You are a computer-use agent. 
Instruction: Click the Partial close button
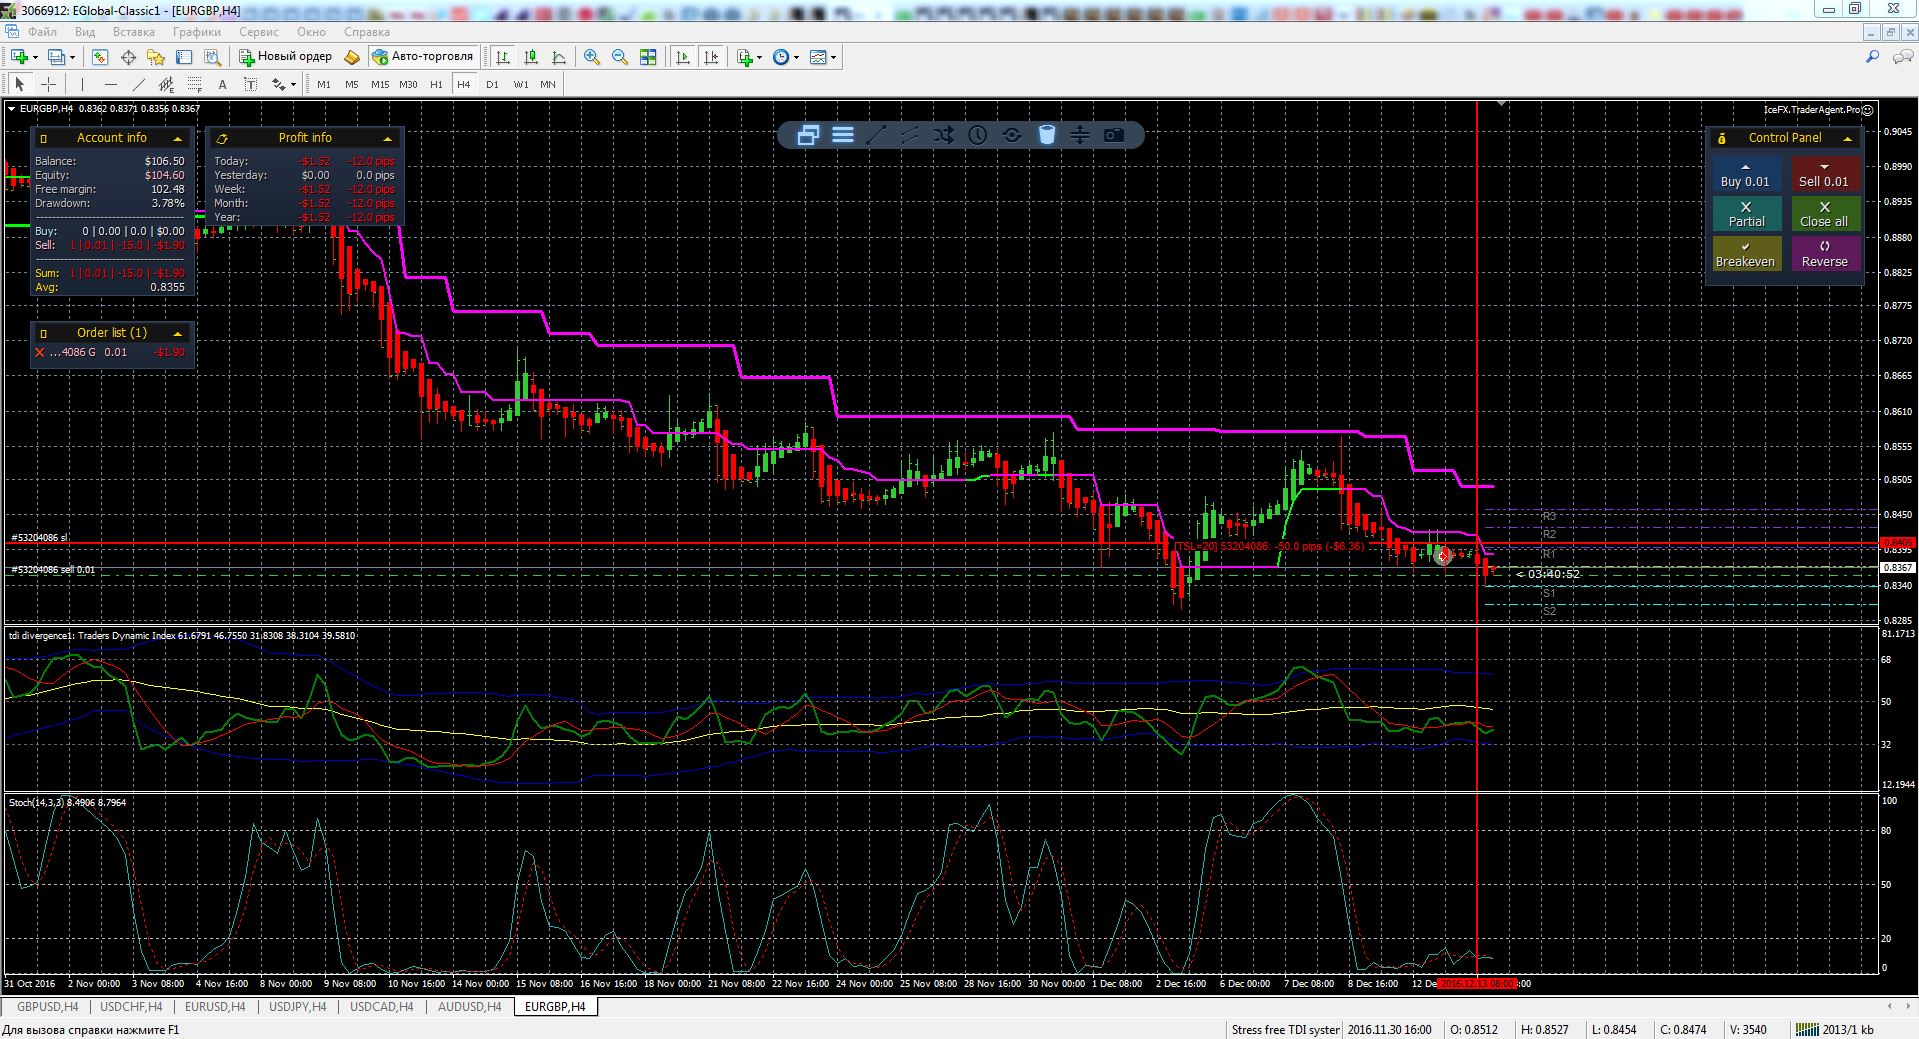pyautogui.click(x=1746, y=214)
